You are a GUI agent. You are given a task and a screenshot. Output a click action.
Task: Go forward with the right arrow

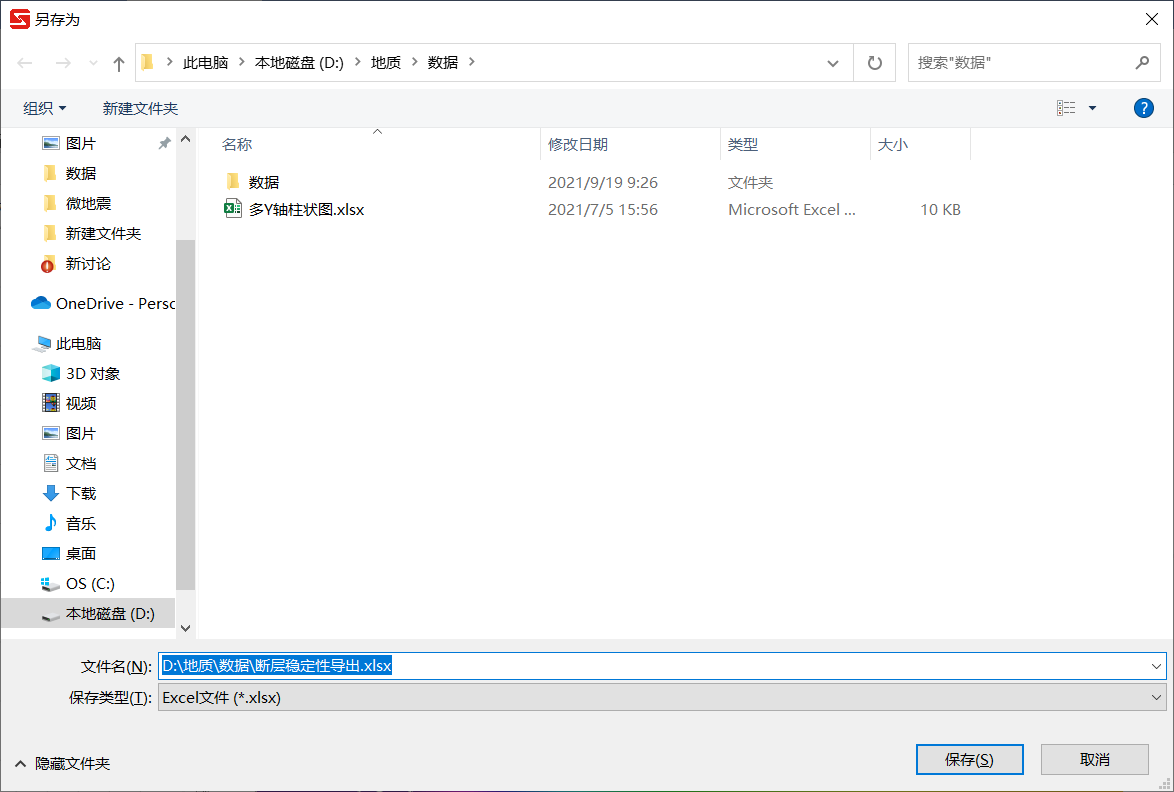coord(63,63)
